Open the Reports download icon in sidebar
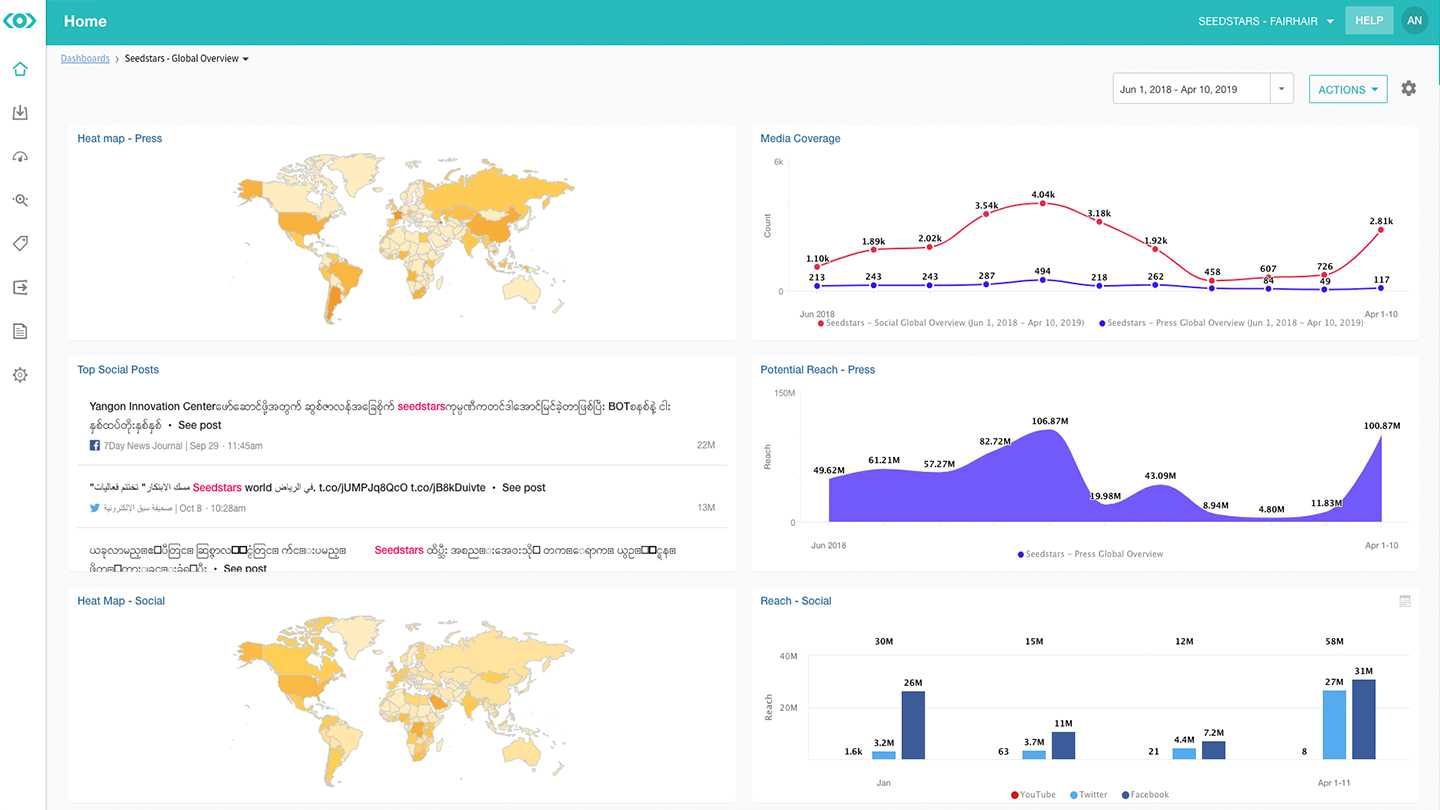The image size is (1440, 810). (x=19, y=112)
